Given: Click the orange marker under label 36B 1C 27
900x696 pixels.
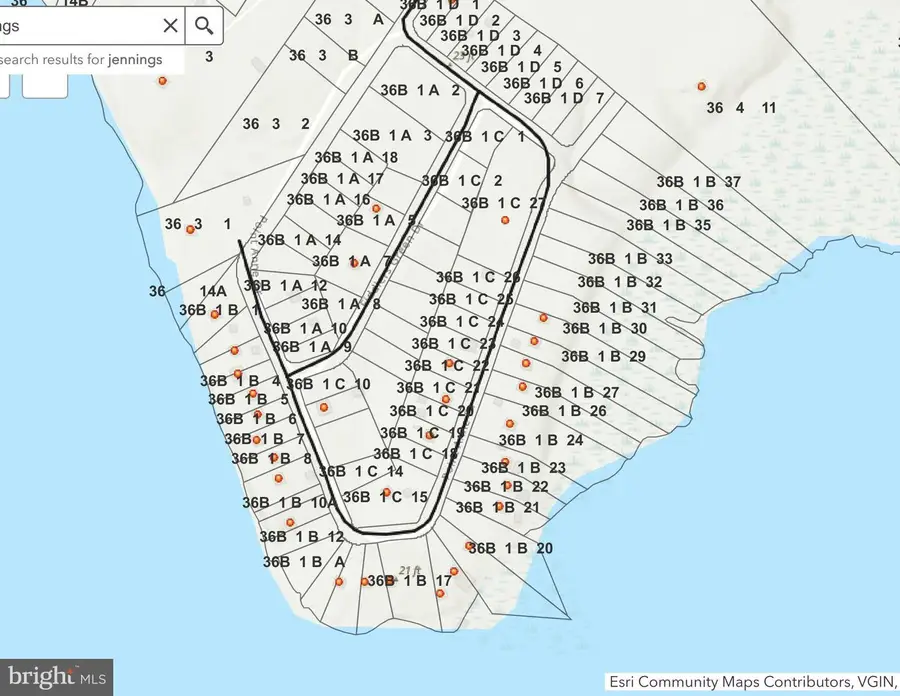Looking at the screenshot, I should coord(505,220).
